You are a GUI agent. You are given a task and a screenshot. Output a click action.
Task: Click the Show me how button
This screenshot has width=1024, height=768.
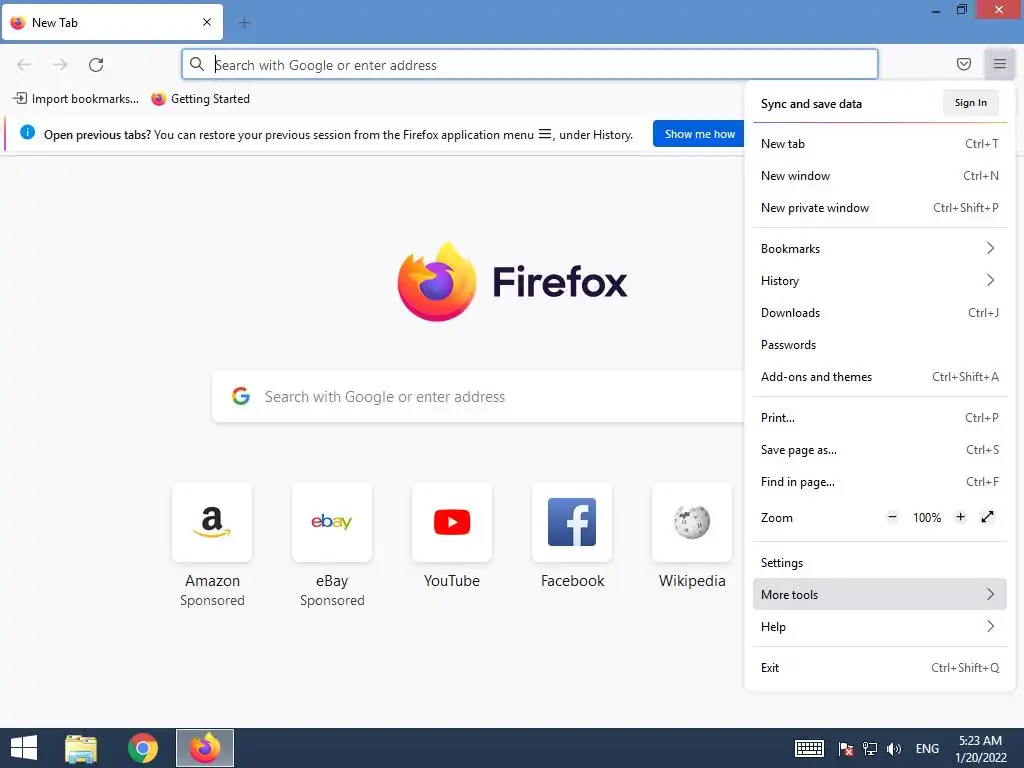click(699, 134)
